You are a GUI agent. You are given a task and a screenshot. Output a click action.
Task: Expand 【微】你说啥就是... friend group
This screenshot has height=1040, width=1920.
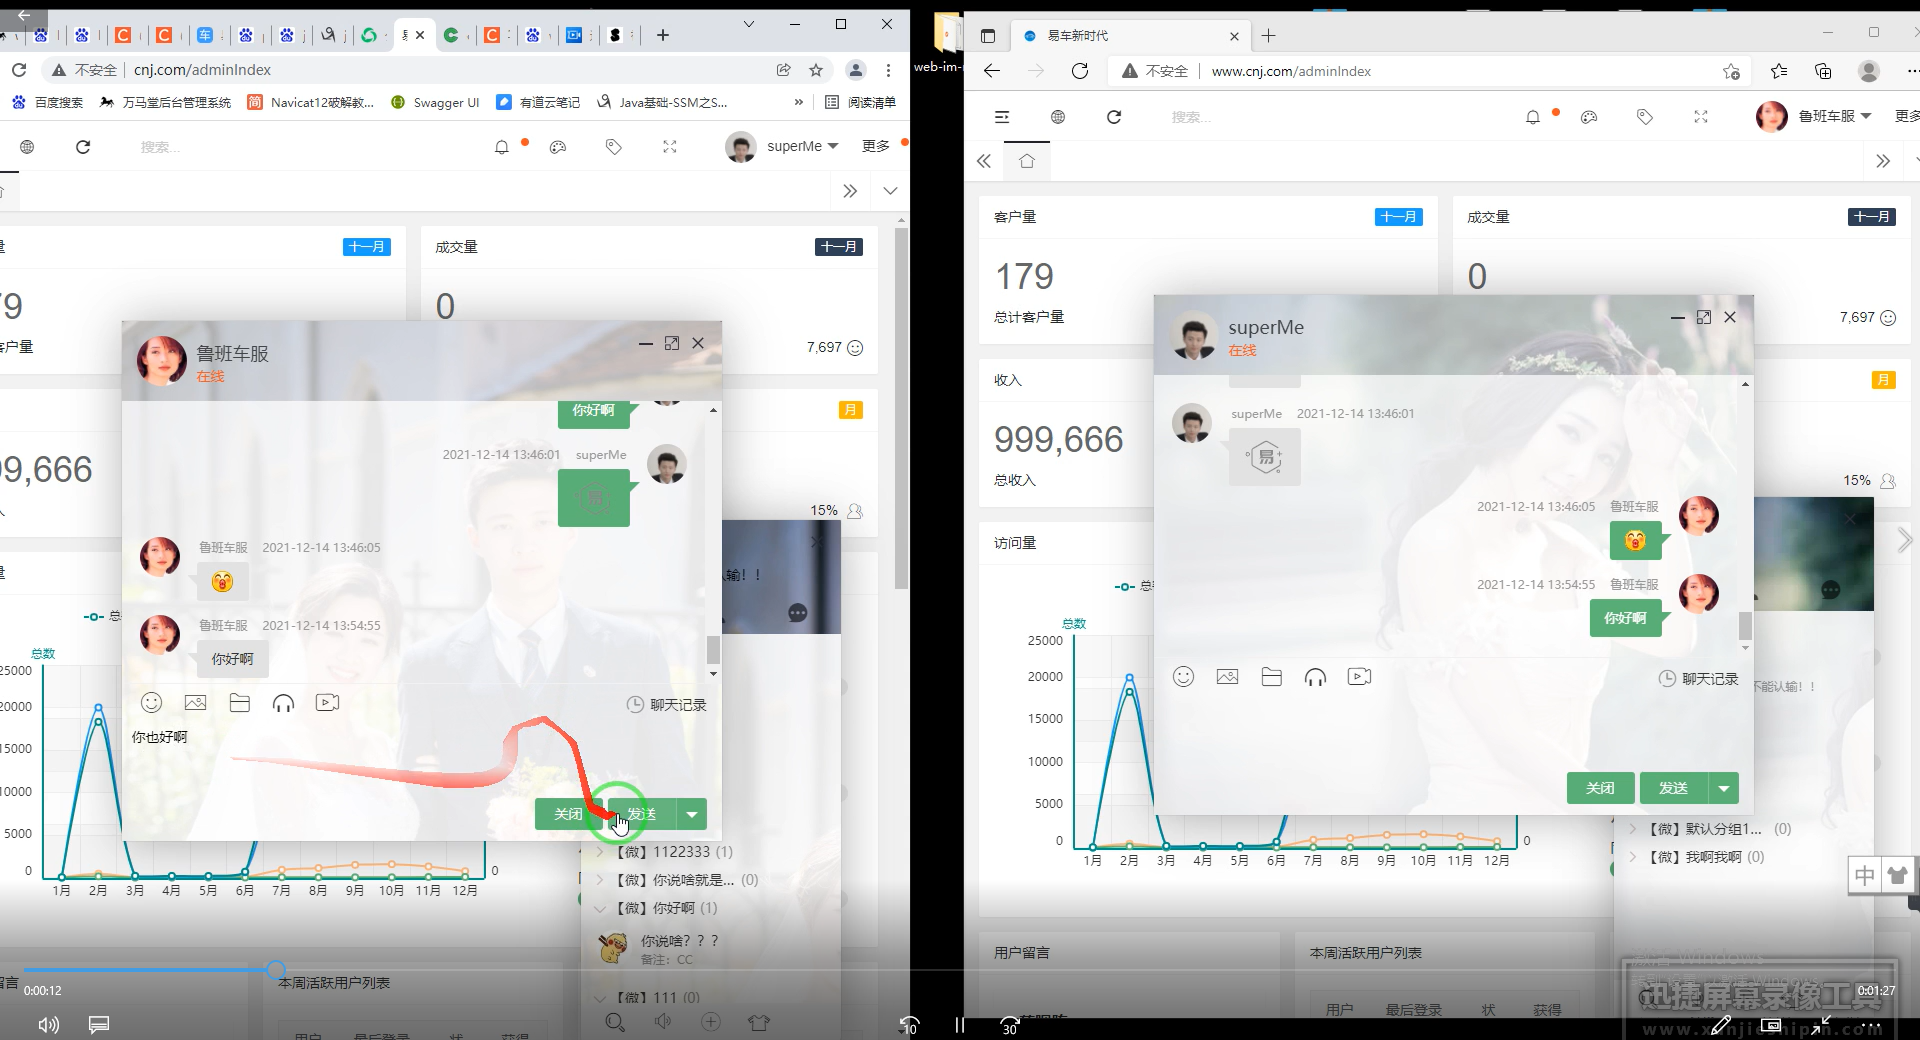677,880
